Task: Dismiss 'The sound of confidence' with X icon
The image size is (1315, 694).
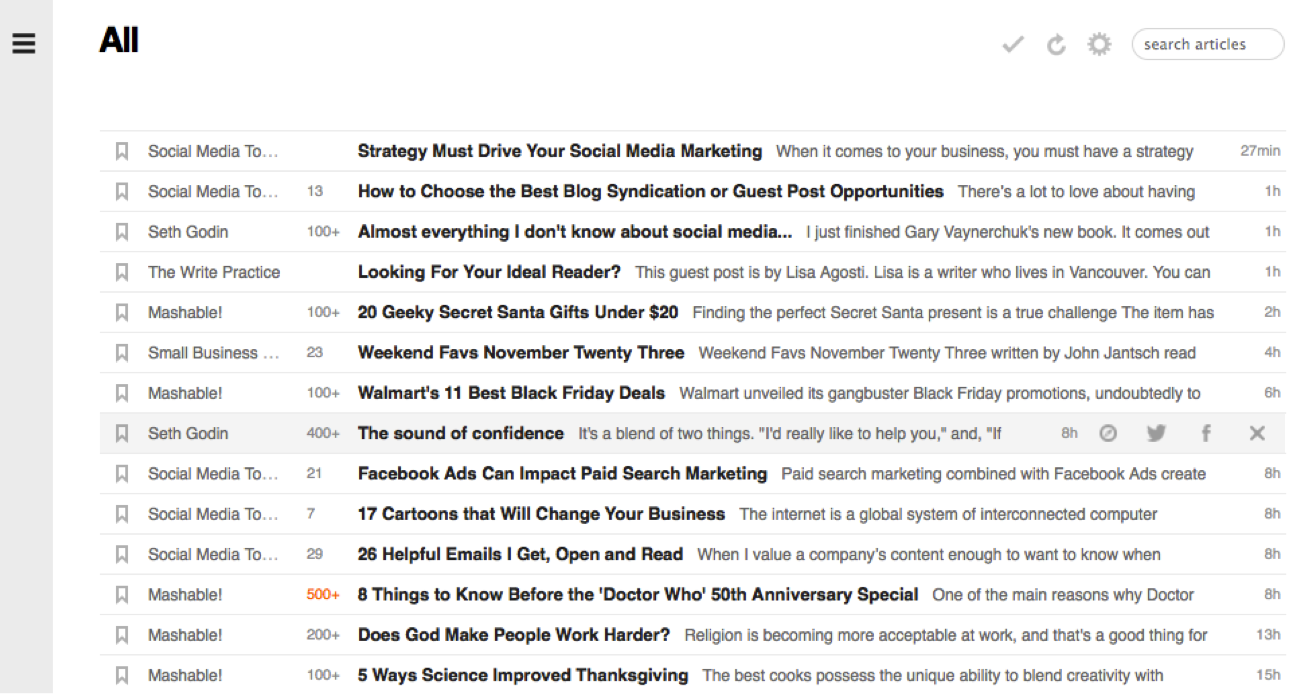Action: [1257, 433]
